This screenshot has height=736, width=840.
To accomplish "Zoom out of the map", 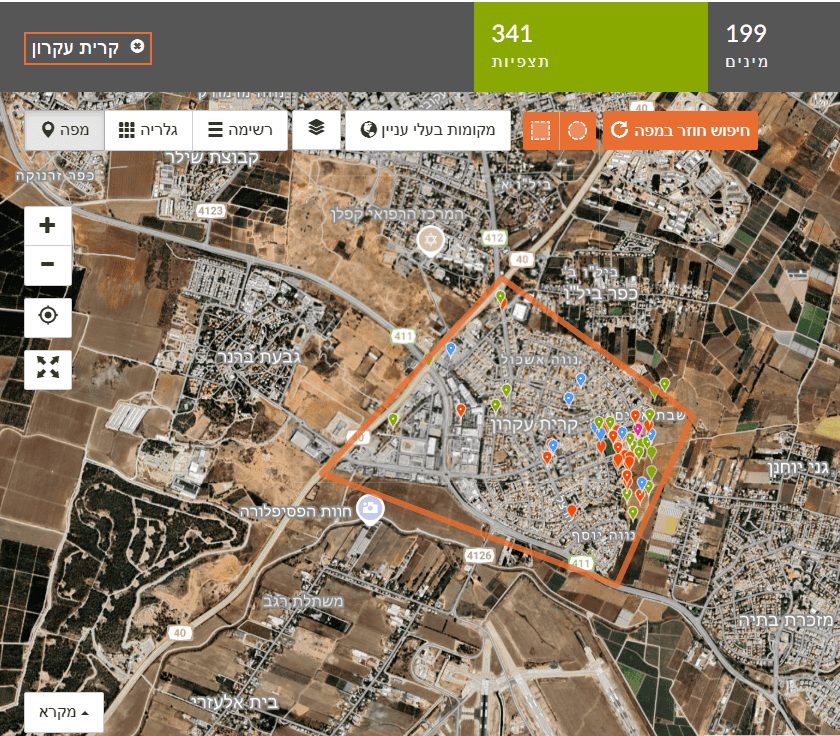I will tap(47, 265).
